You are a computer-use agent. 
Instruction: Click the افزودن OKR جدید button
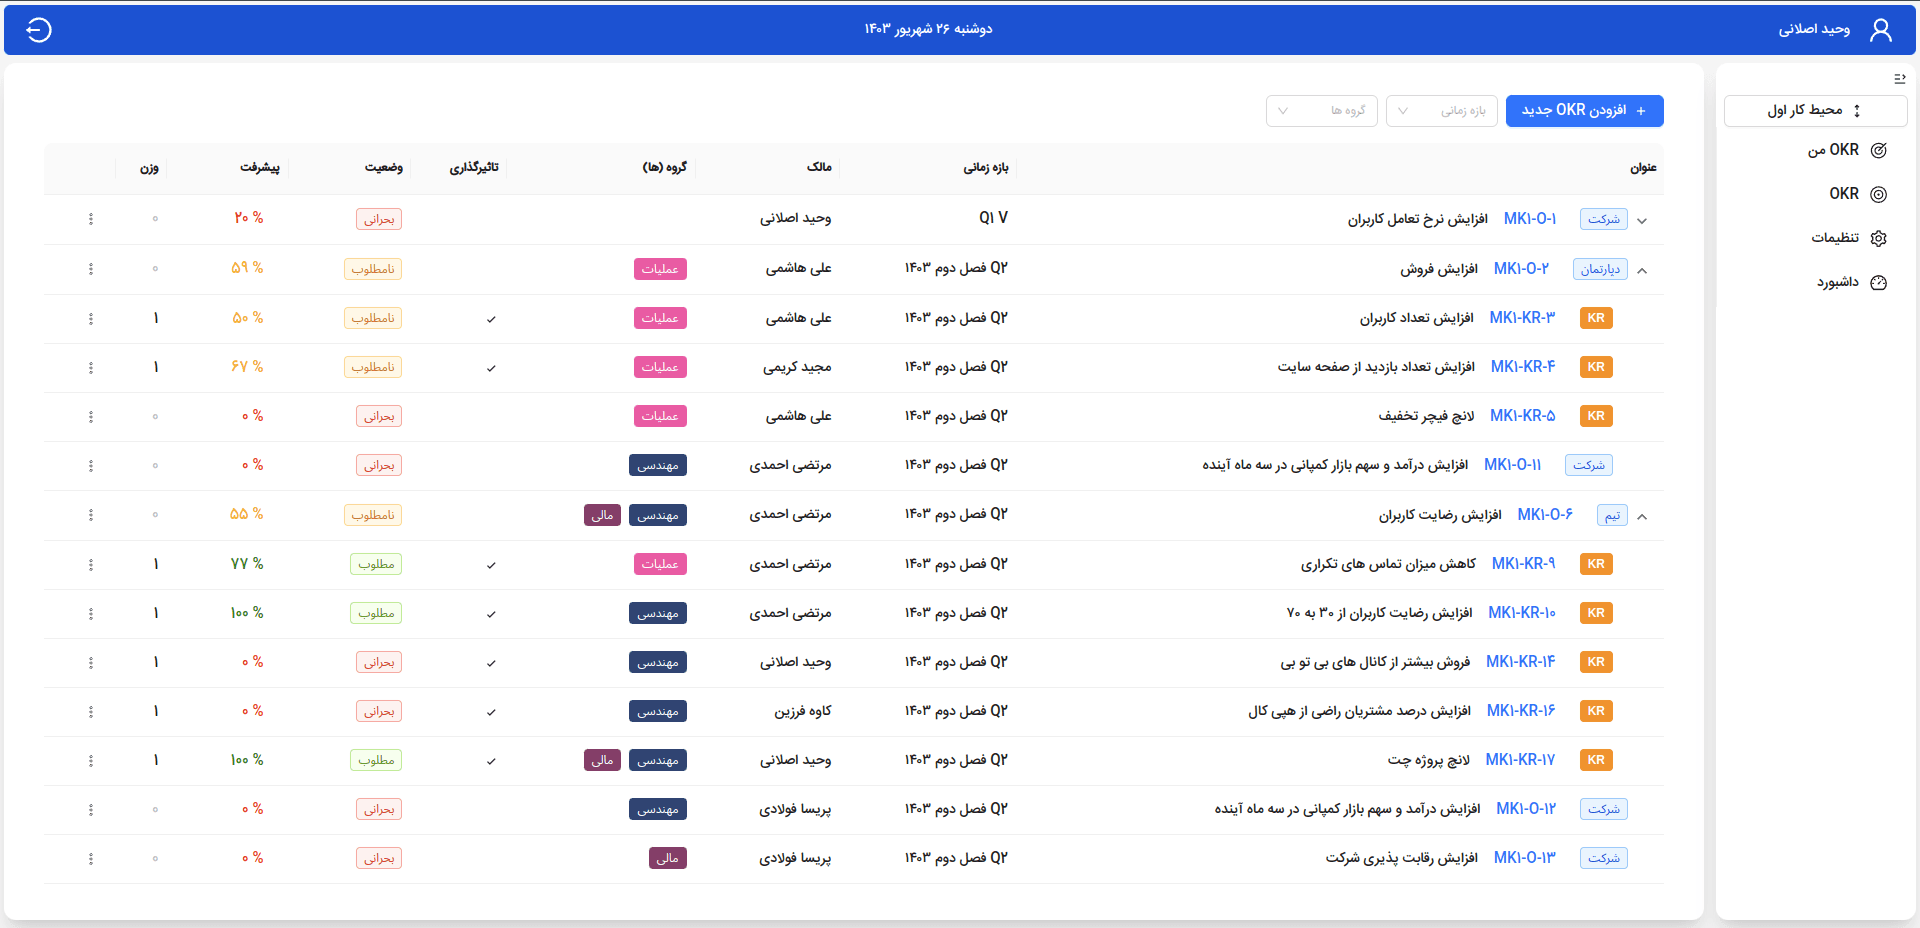(1584, 111)
